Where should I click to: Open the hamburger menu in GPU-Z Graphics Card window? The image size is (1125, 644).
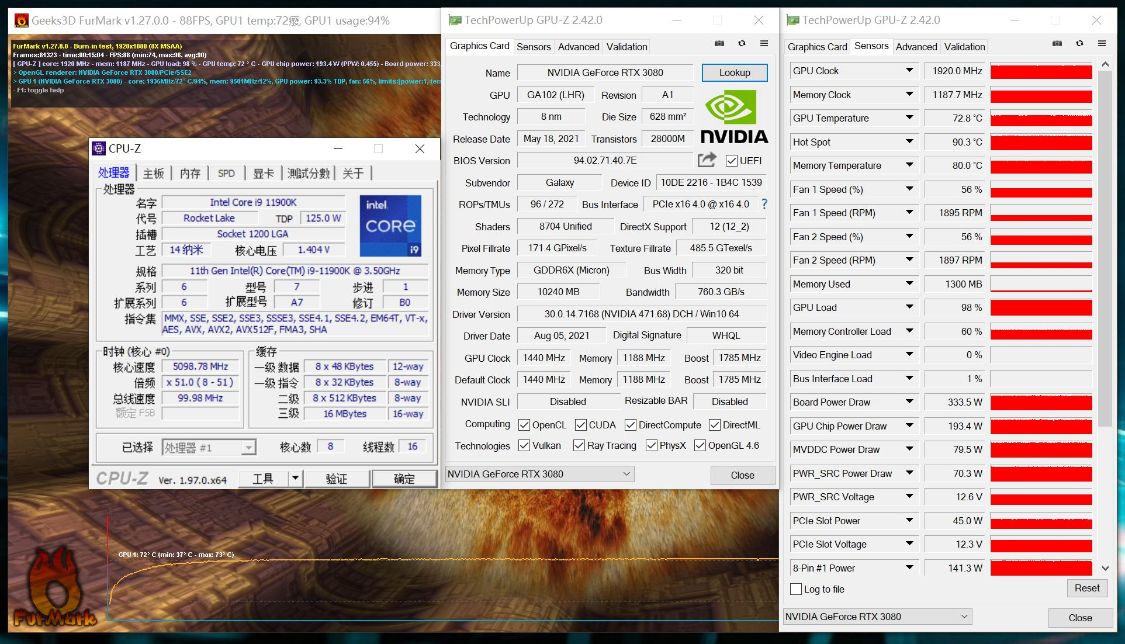pos(764,44)
